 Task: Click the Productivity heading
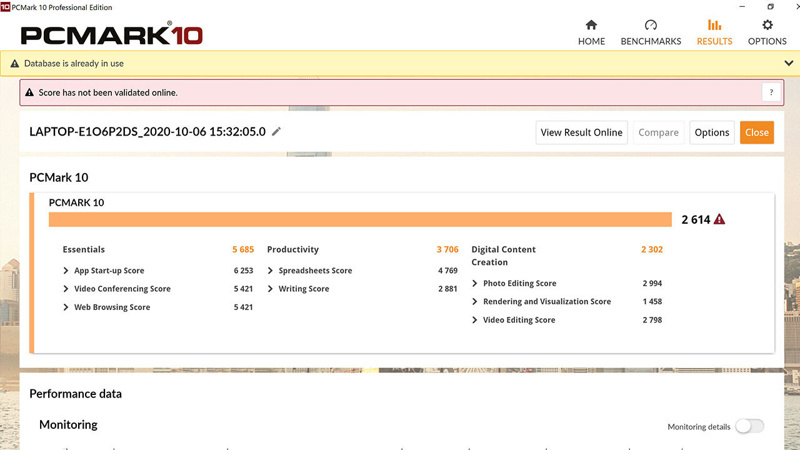pos(293,249)
